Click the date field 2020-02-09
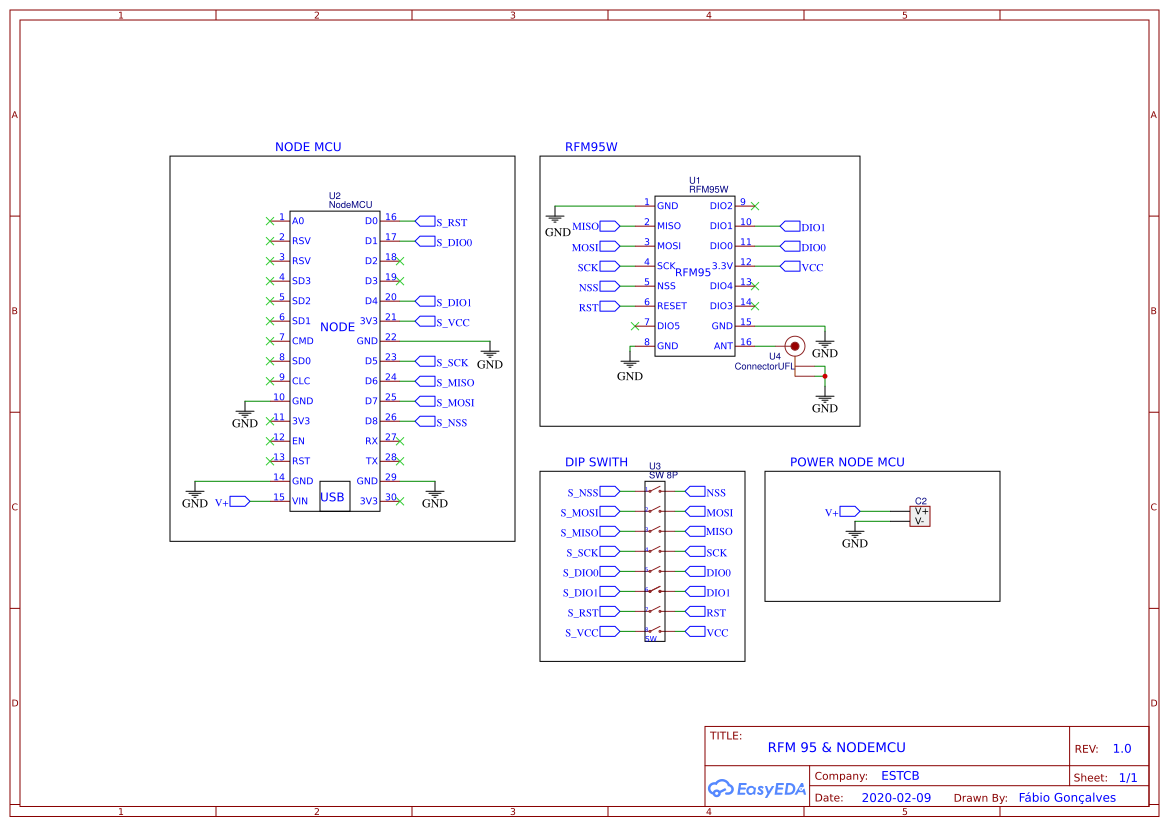 (x=896, y=798)
